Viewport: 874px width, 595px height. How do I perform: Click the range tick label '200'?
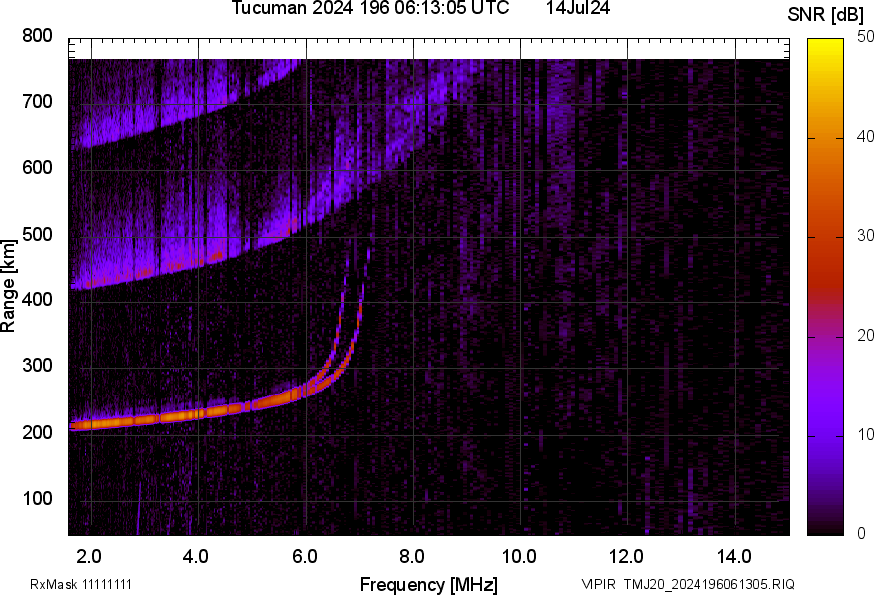pyautogui.click(x=37, y=432)
